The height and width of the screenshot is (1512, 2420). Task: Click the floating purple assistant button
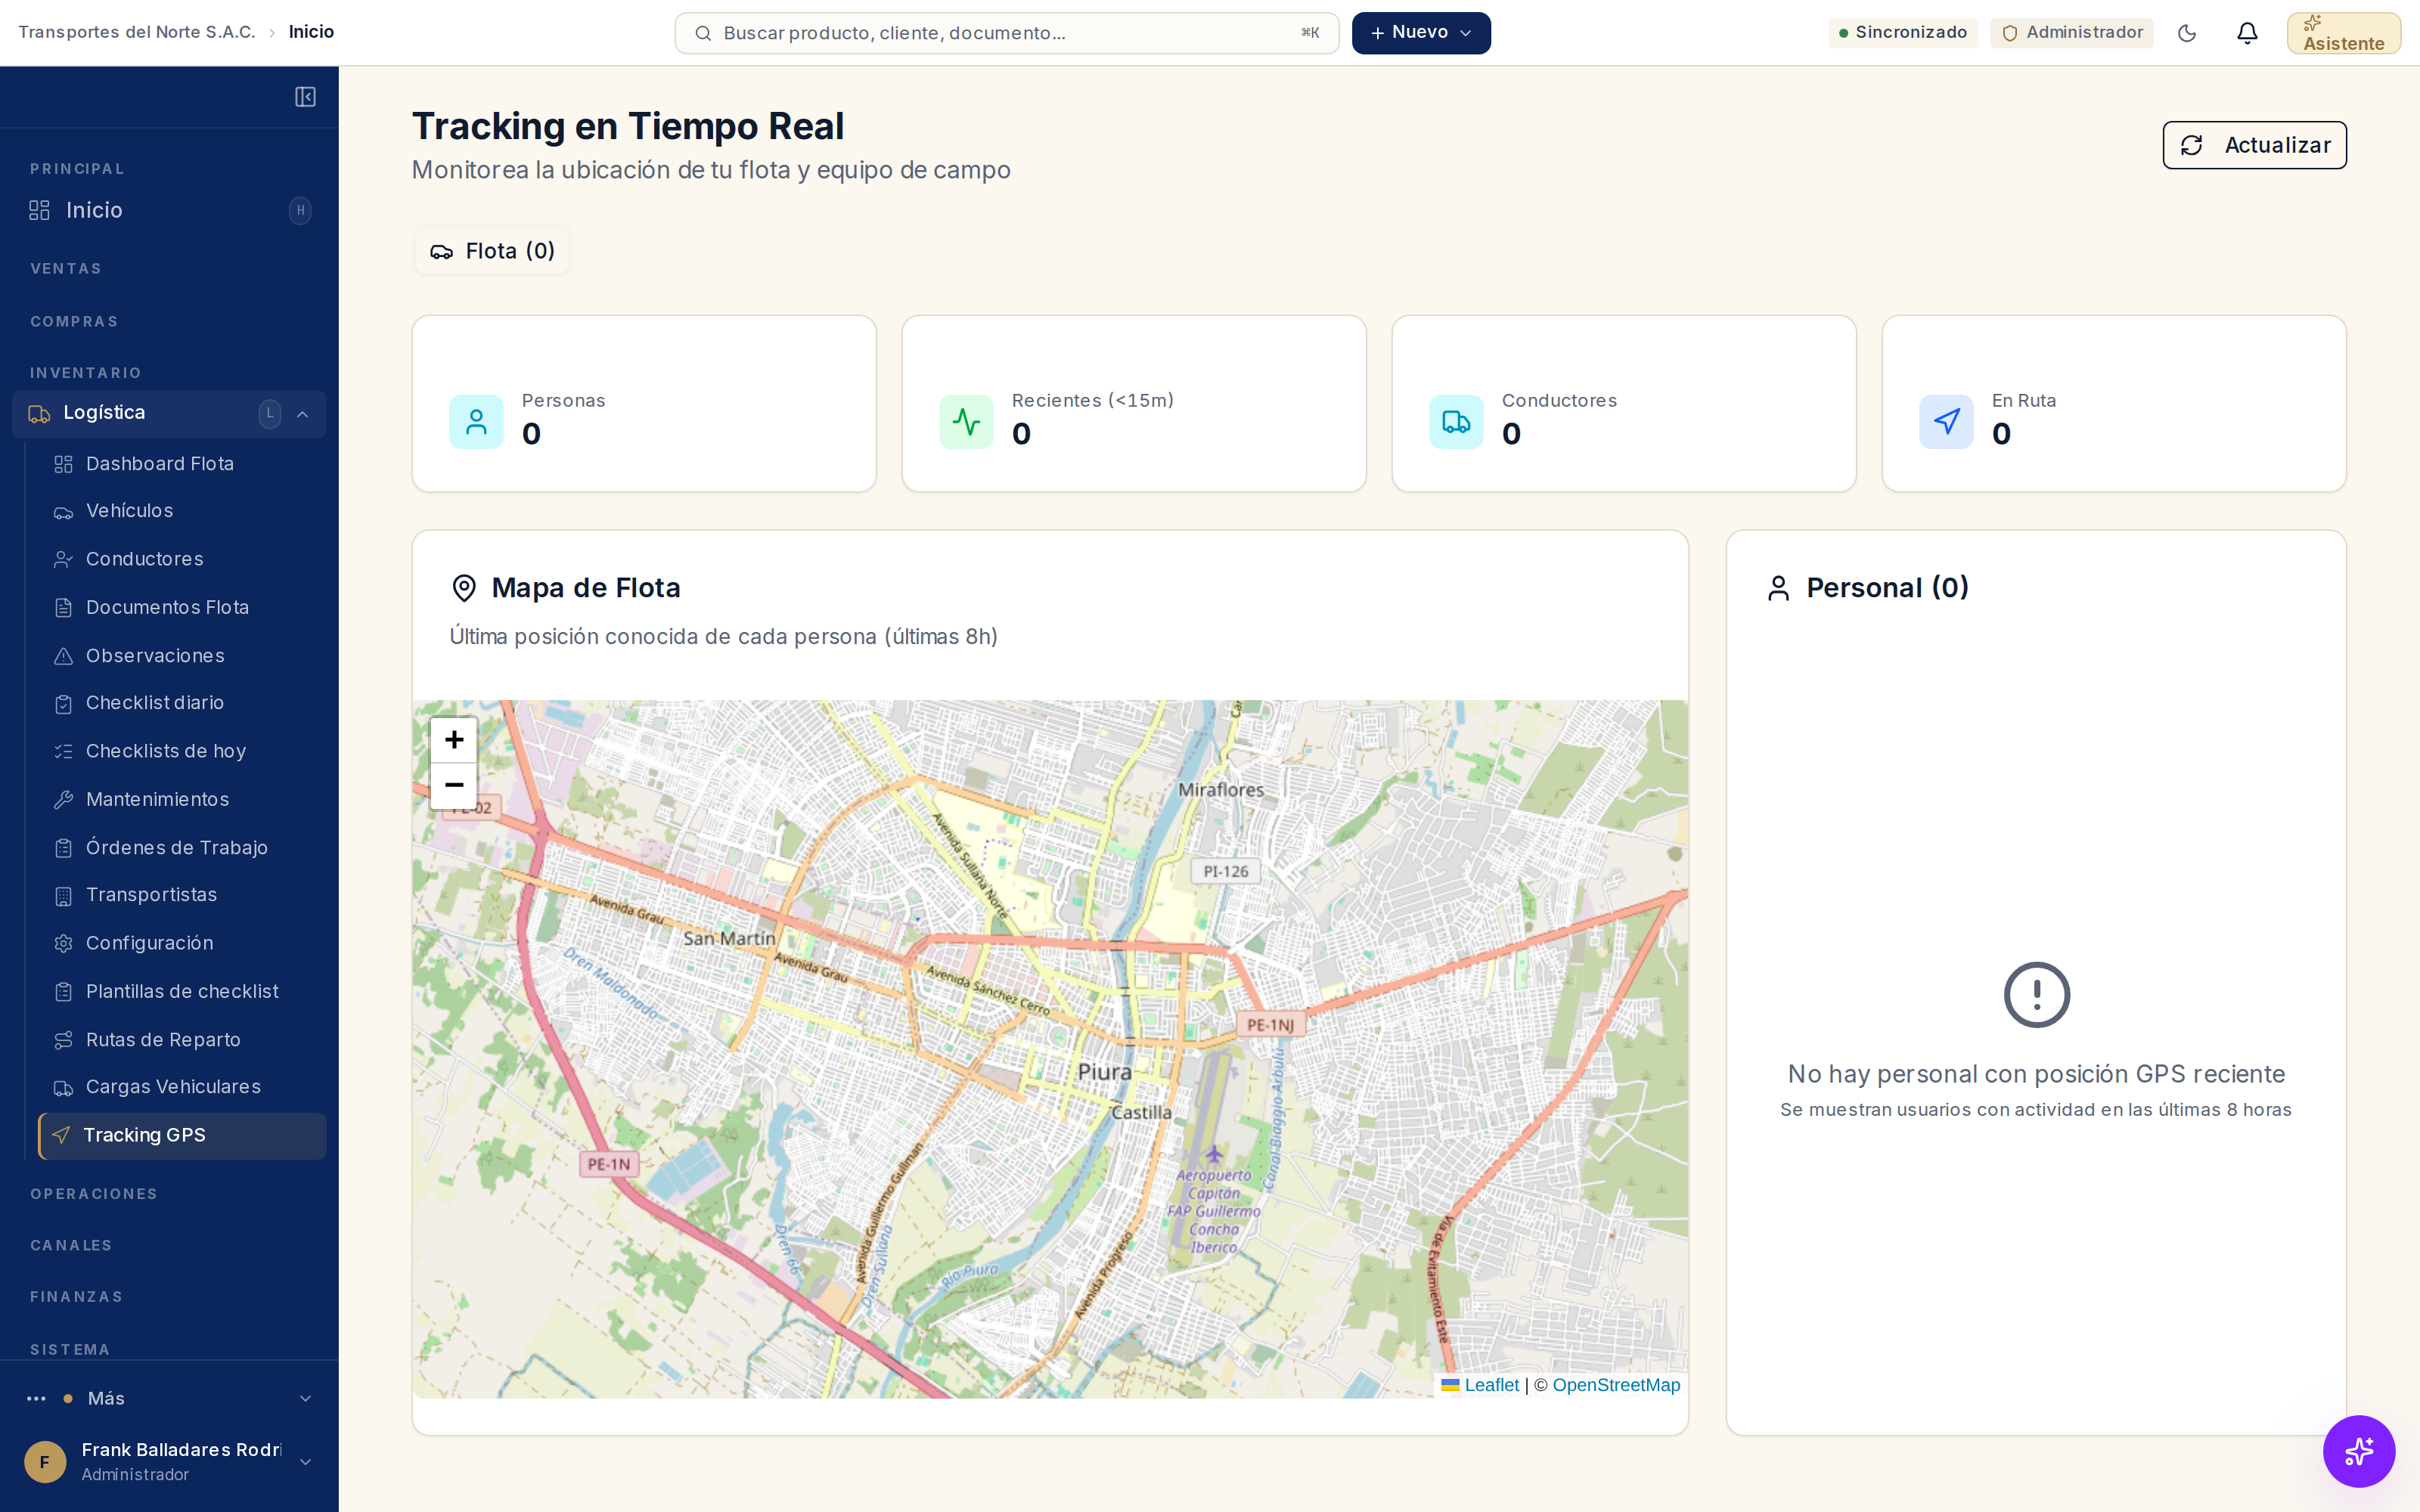pyautogui.click(x=2358, y=1450)
